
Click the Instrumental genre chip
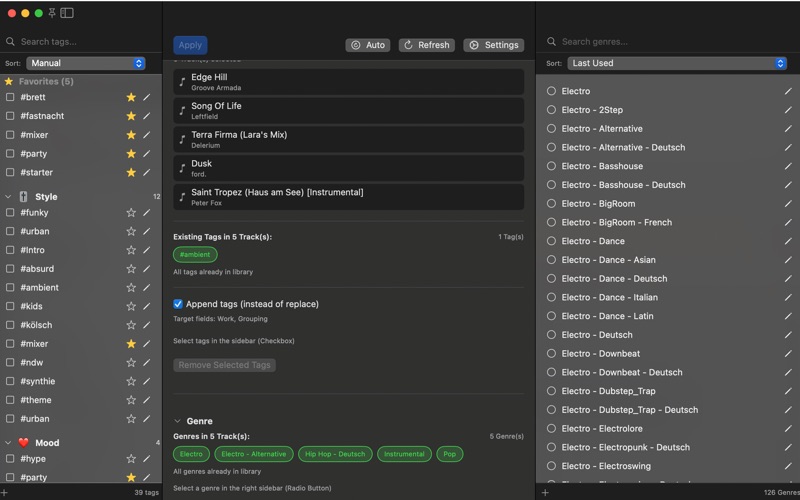point(404,454)
